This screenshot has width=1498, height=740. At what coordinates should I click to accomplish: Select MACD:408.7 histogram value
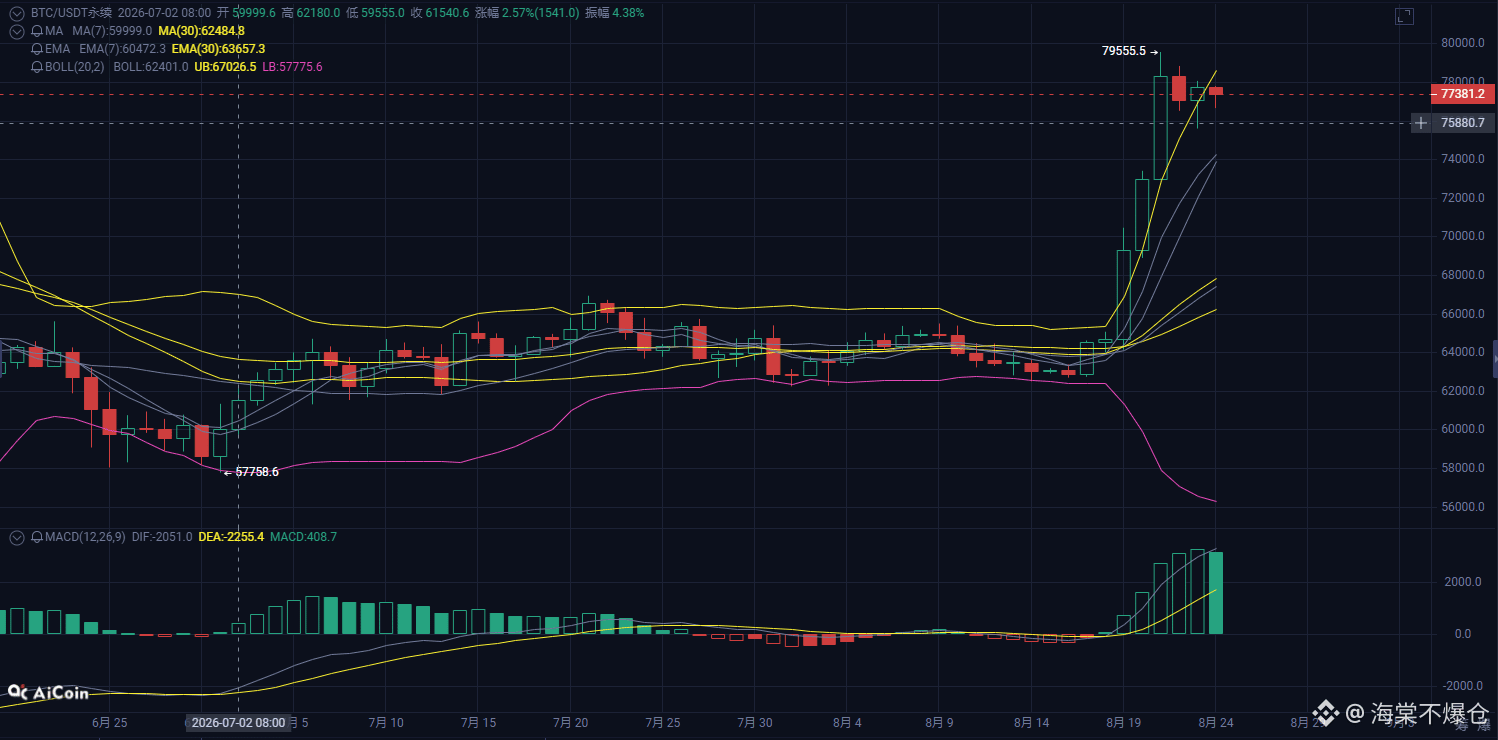303,537
